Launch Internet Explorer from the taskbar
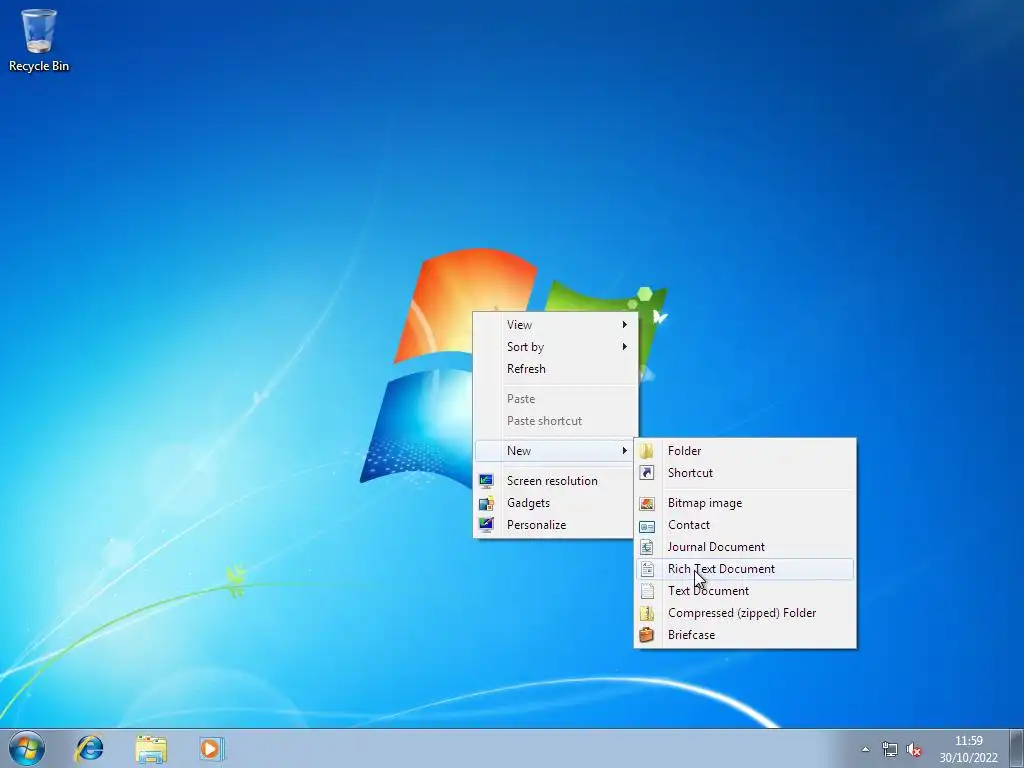 pos(89,748)
